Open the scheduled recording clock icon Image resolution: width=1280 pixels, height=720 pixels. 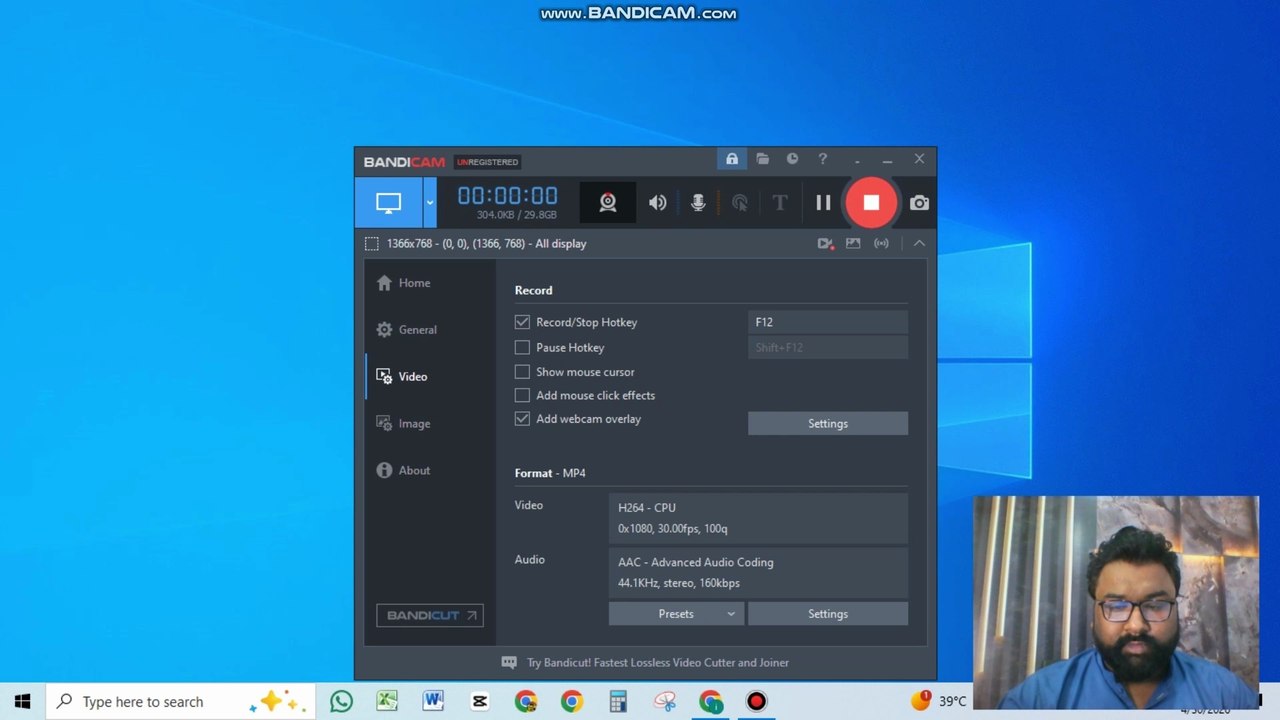click(792, 159)
